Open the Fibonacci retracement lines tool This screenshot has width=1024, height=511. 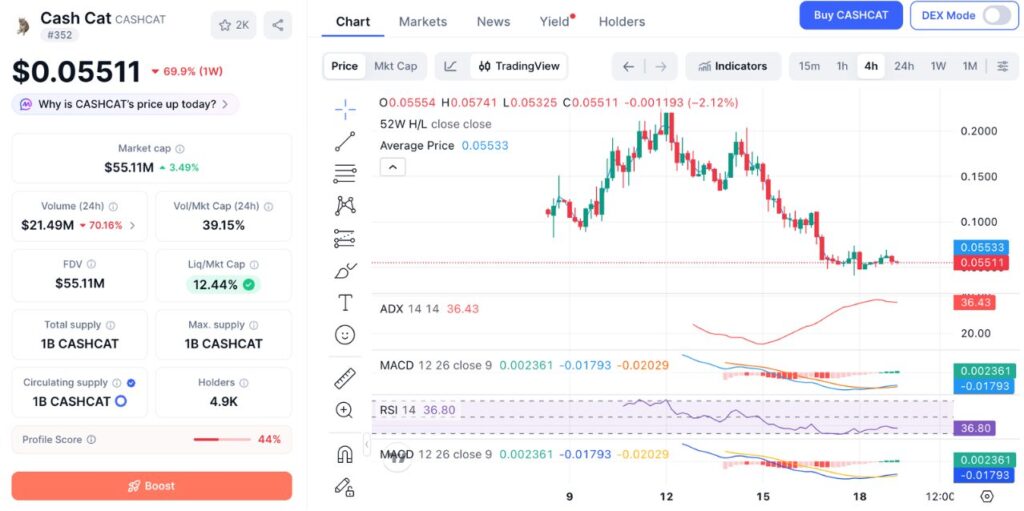pyautogui.click(x=345, y=173)
